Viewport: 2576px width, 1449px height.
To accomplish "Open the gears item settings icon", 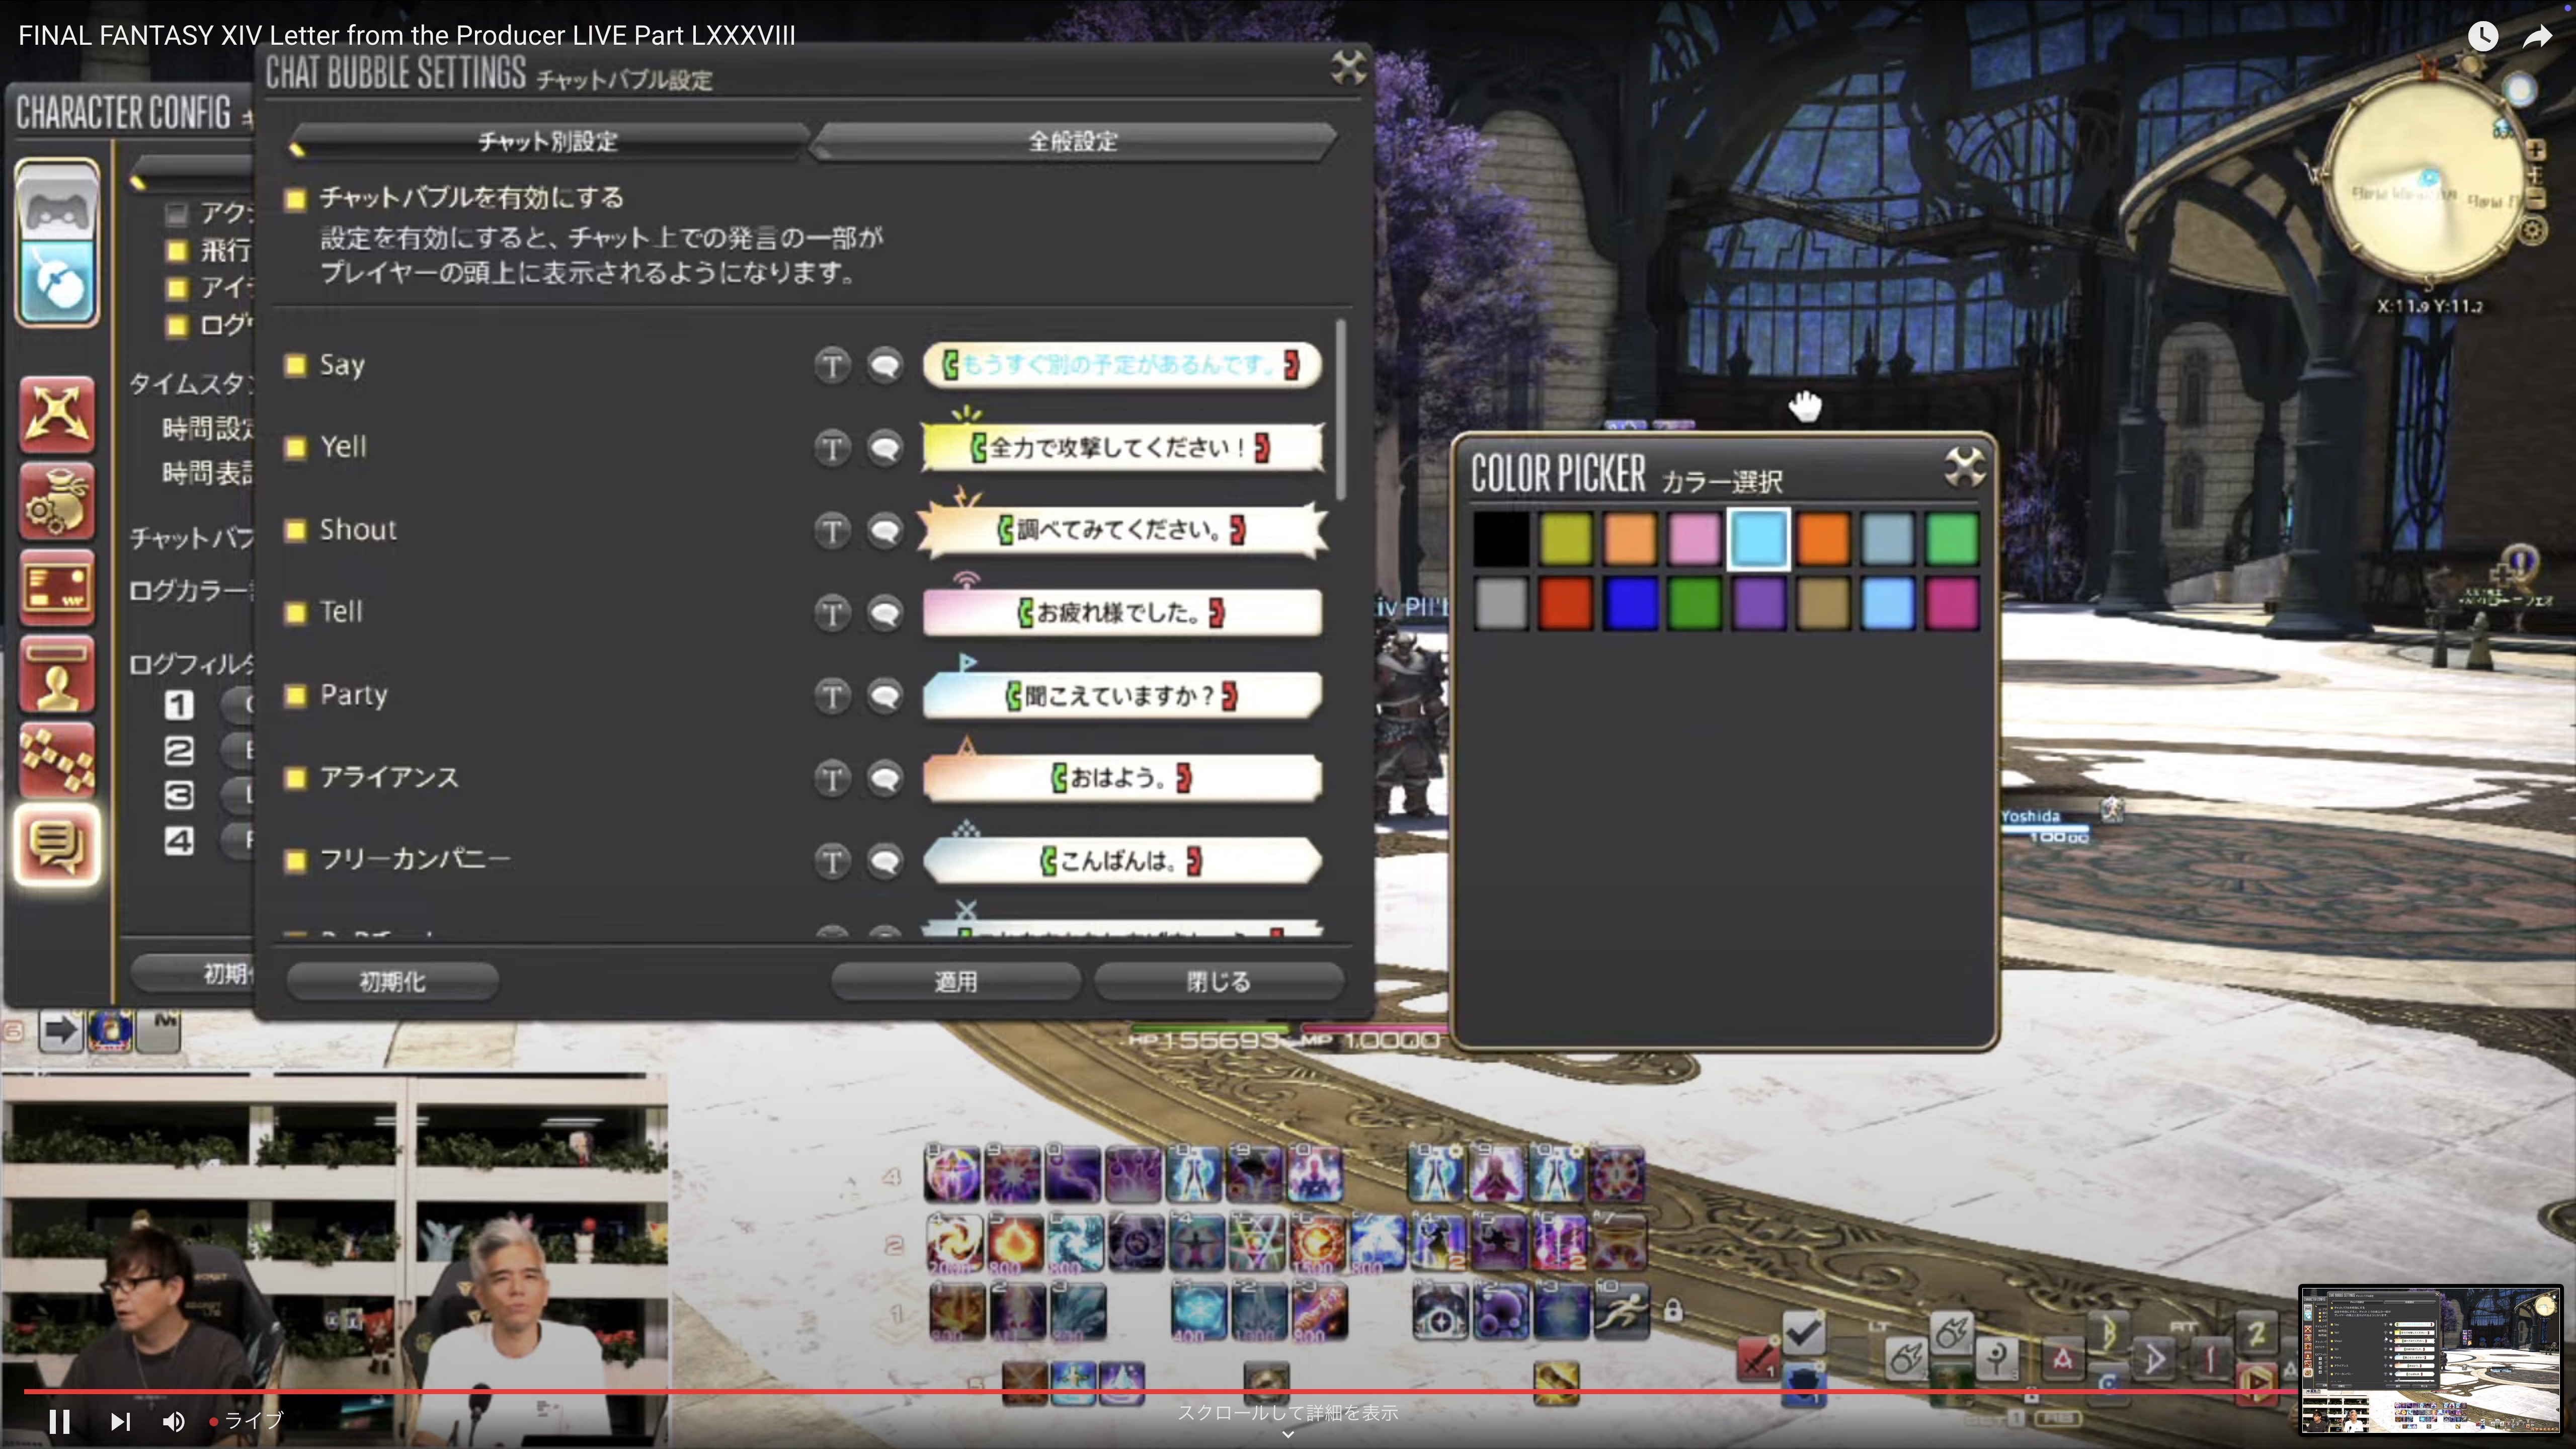I will [57, 501].
